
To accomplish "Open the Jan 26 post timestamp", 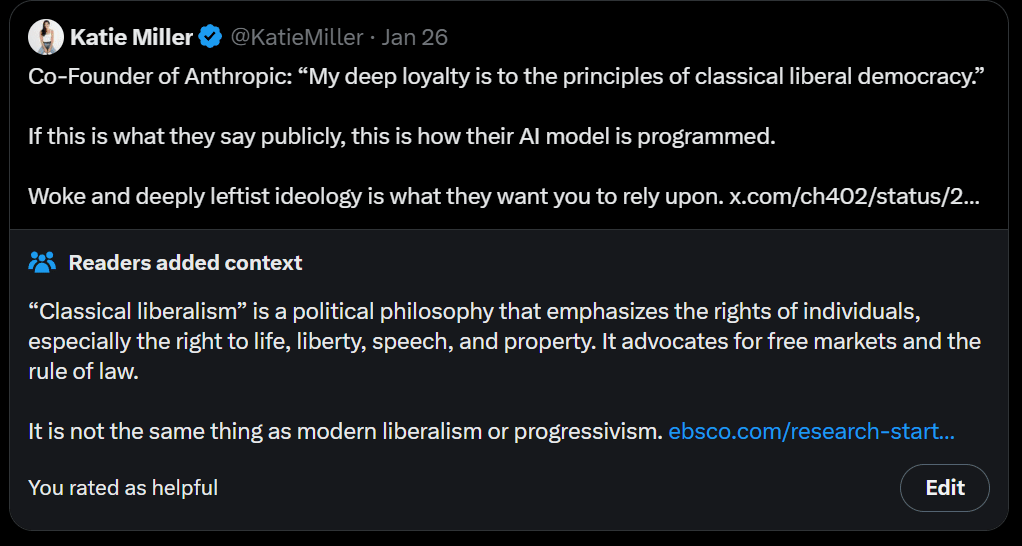I will click(x=415, y=37).
